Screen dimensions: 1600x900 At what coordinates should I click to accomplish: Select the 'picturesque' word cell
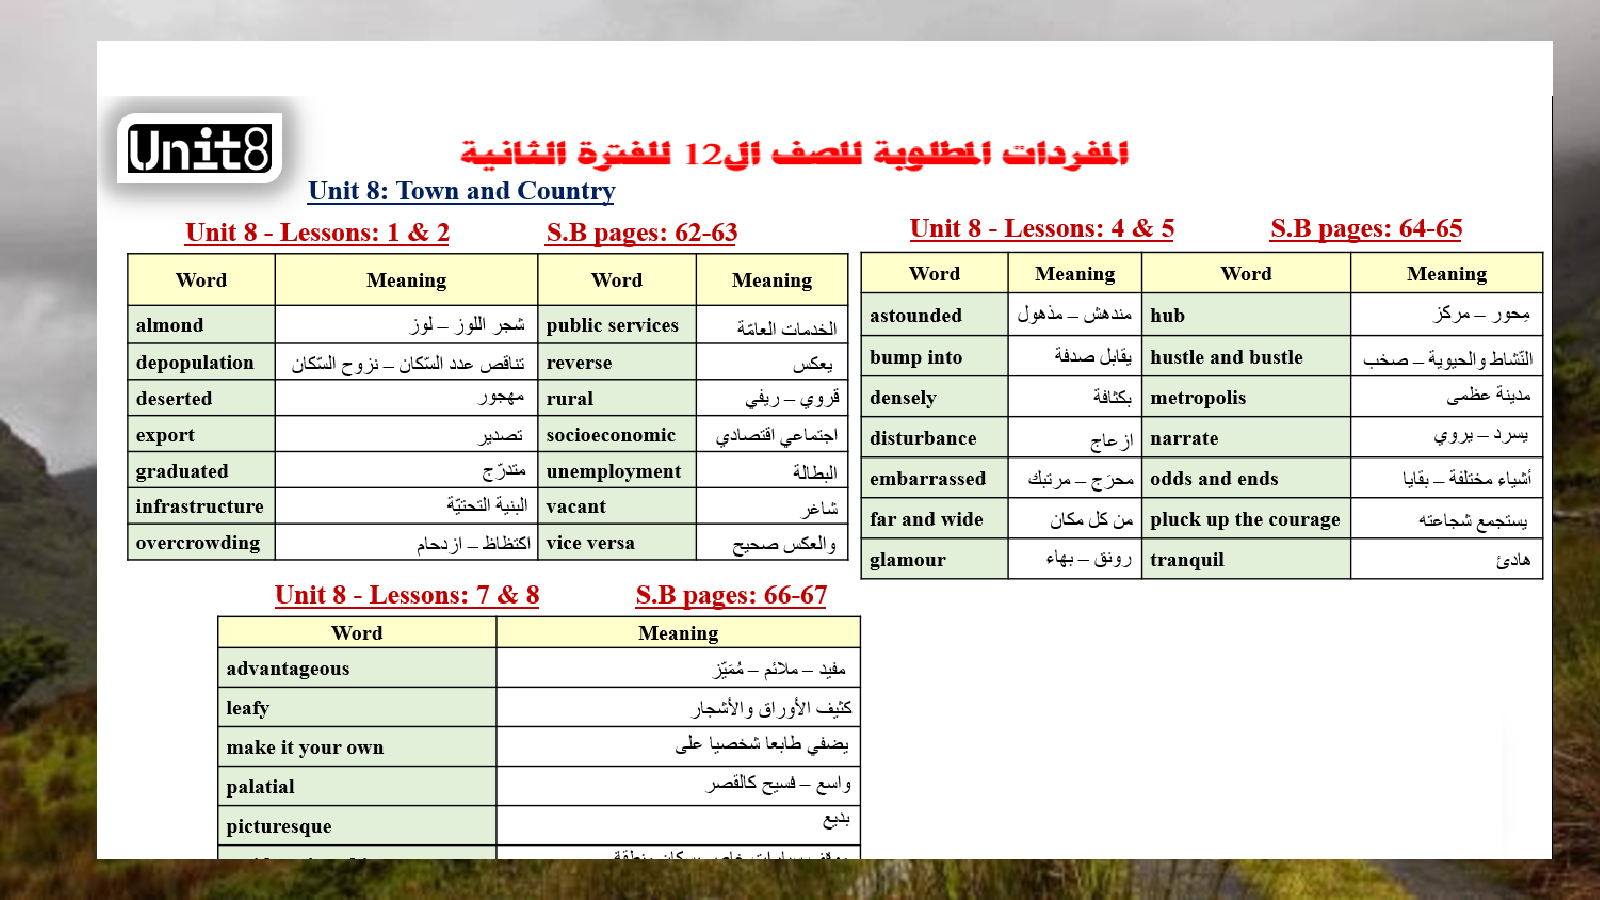pyautogui.click(x=356, y=826)
